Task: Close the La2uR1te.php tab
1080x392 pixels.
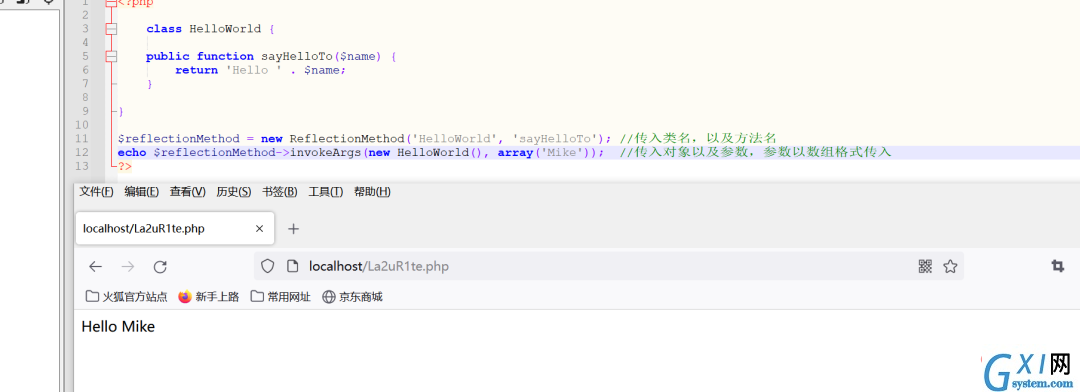Action: pyautogui.click(x=260, y=229)
